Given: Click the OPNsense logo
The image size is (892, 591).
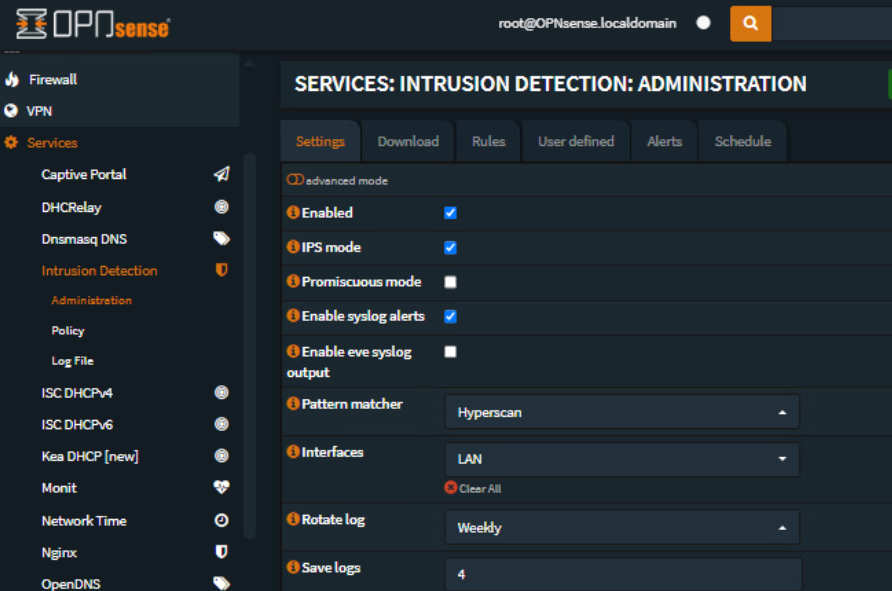Looking at the screenshot, I should 93,24.
